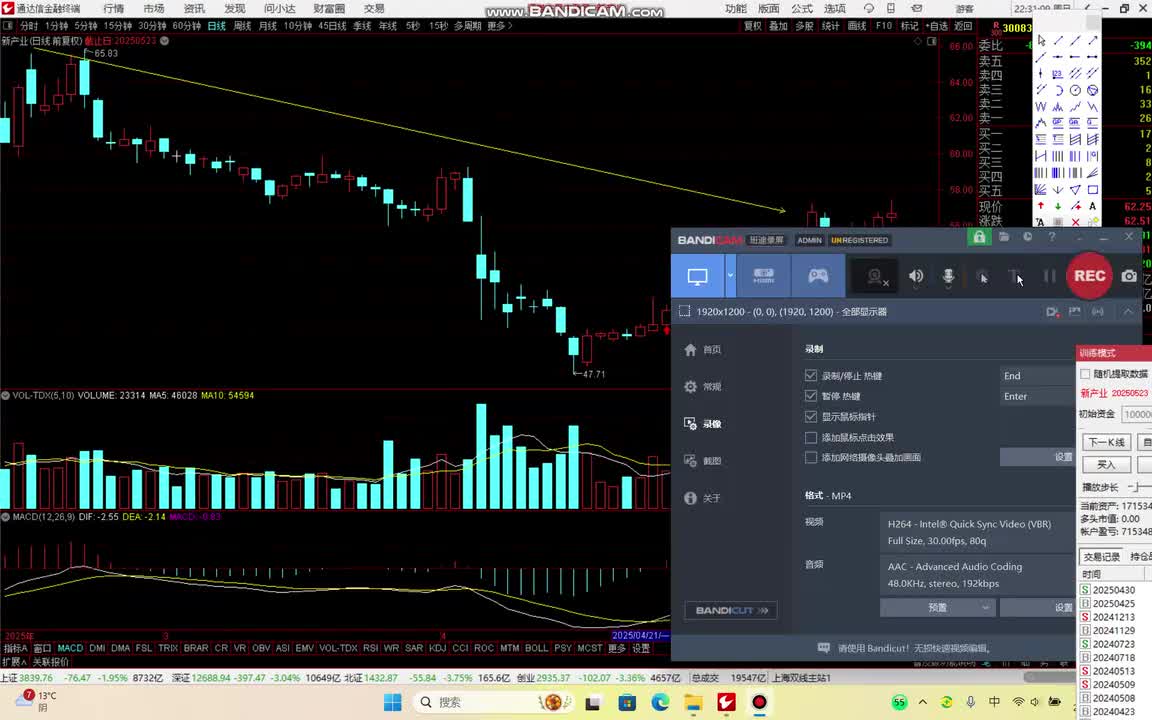Image resolution: width=1152 pixels, height=720 pixels.
Task: Click 设置 button below audio format
Action: (1037, 608)
